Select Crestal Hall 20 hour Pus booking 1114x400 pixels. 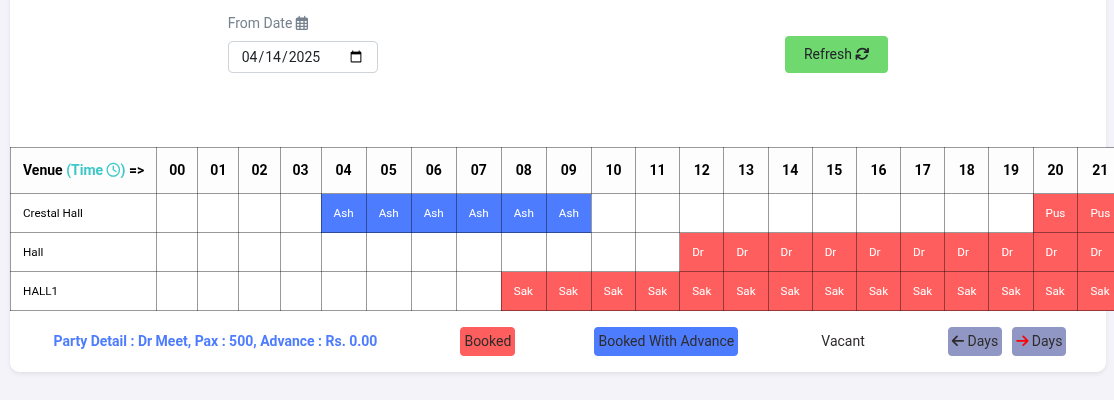tap(1054, 214)
